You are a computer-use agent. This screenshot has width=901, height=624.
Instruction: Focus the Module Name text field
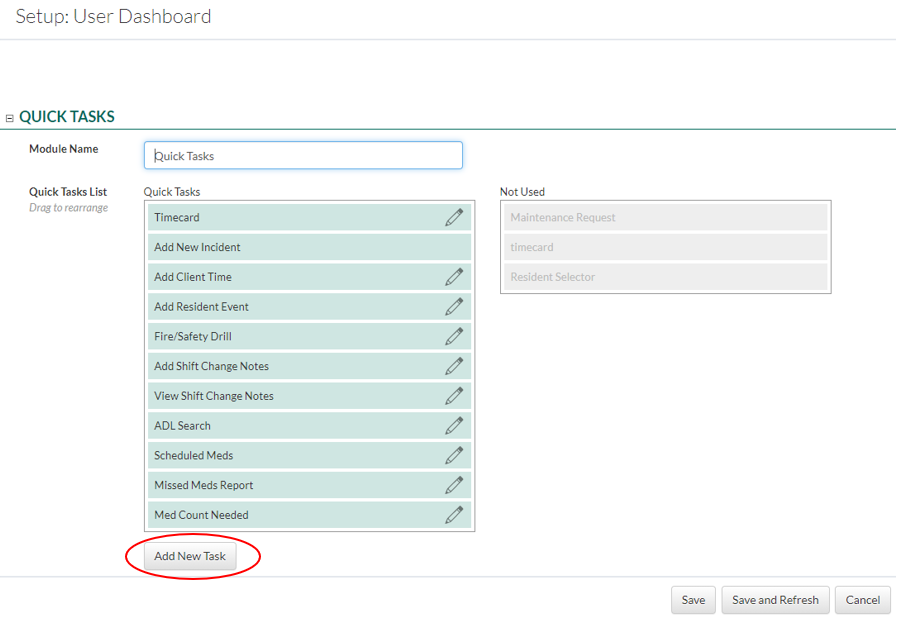tap(303, 156)
